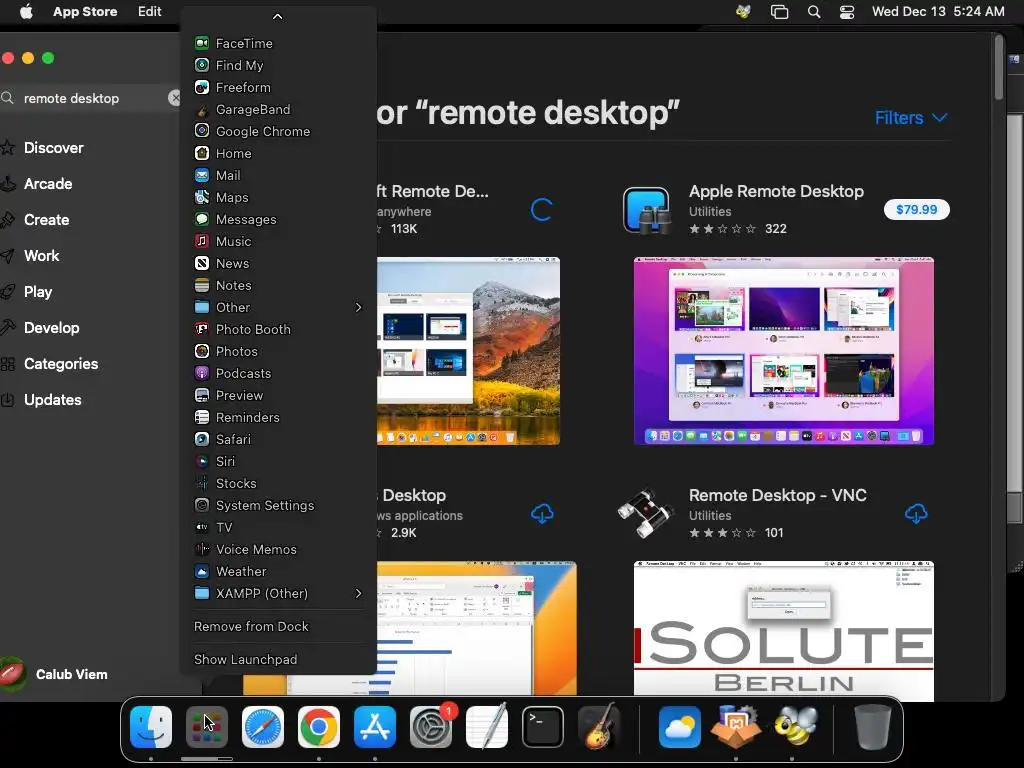Click the Apple Remote Desktop app icon

pyautogui.click(x=647, y=210)
